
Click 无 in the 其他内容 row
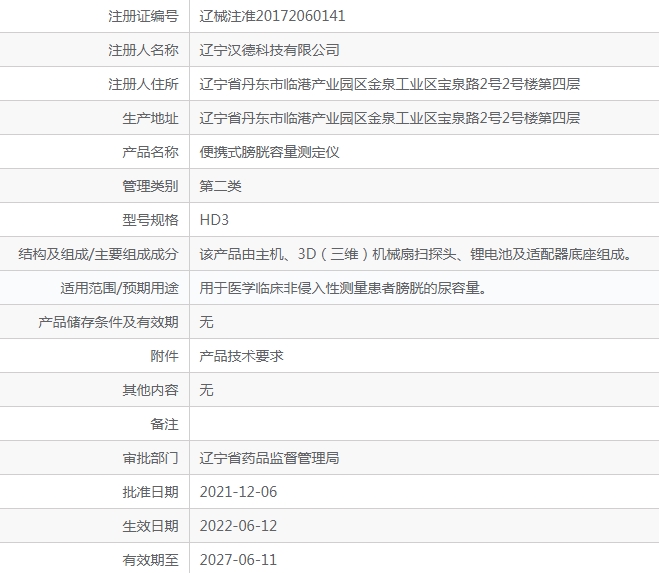[x=206, y=390]
